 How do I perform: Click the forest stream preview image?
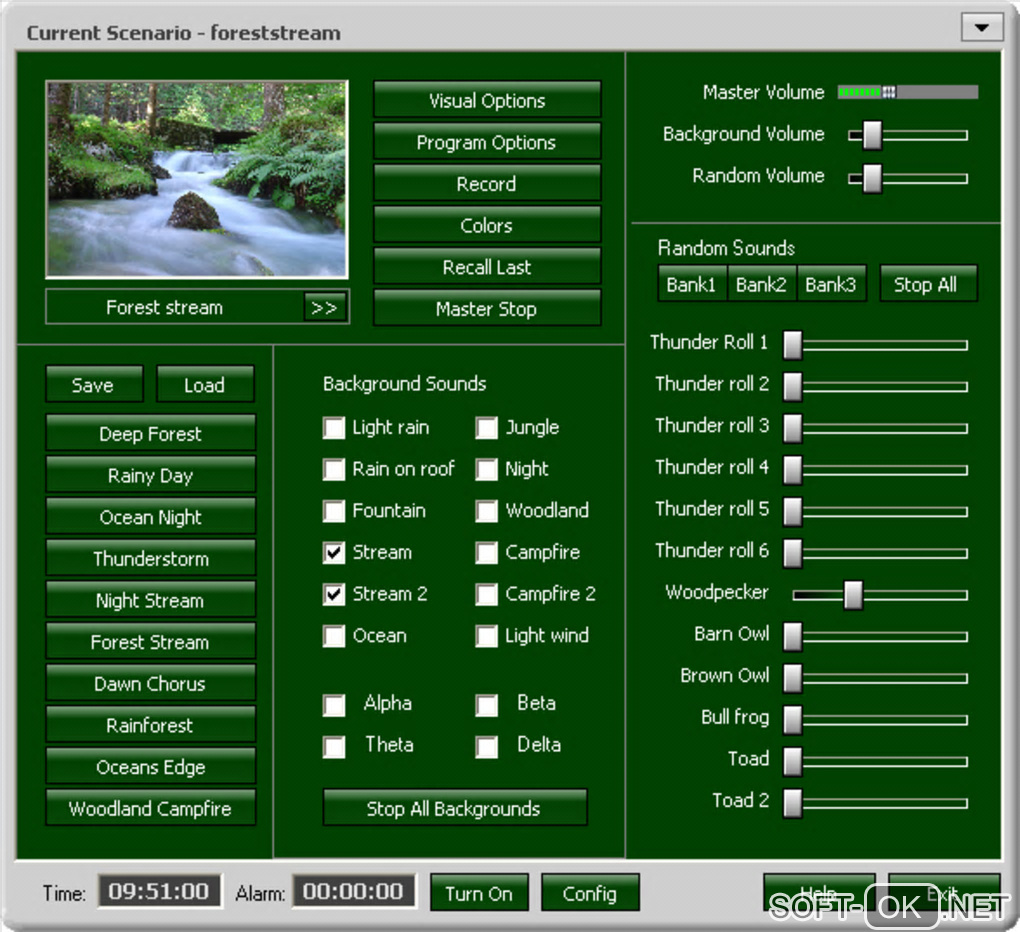point(197,180)
